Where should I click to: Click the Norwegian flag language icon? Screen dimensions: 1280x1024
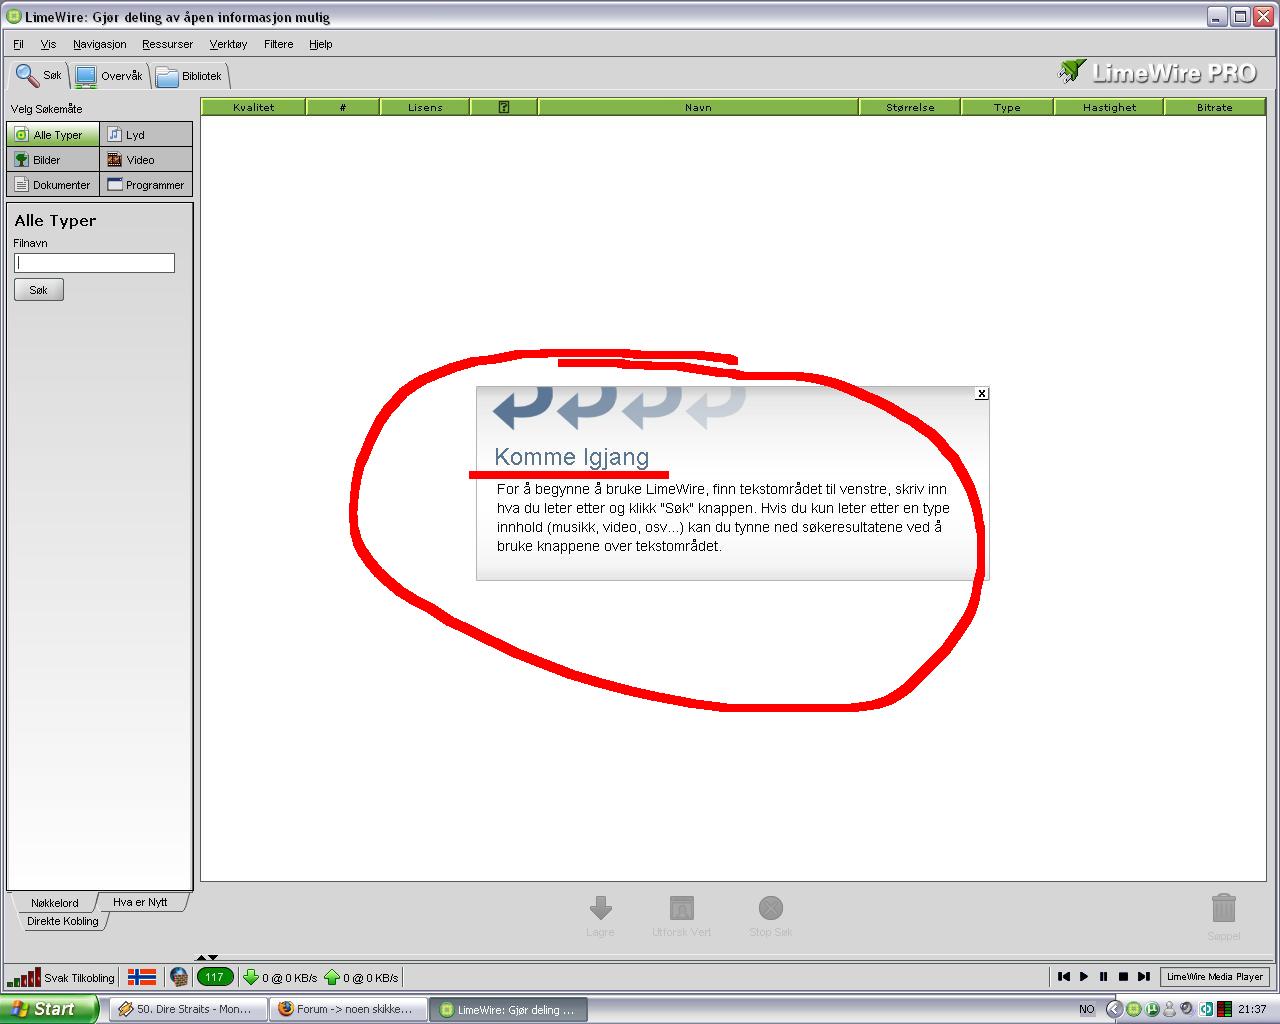click(x=142, y=977)
